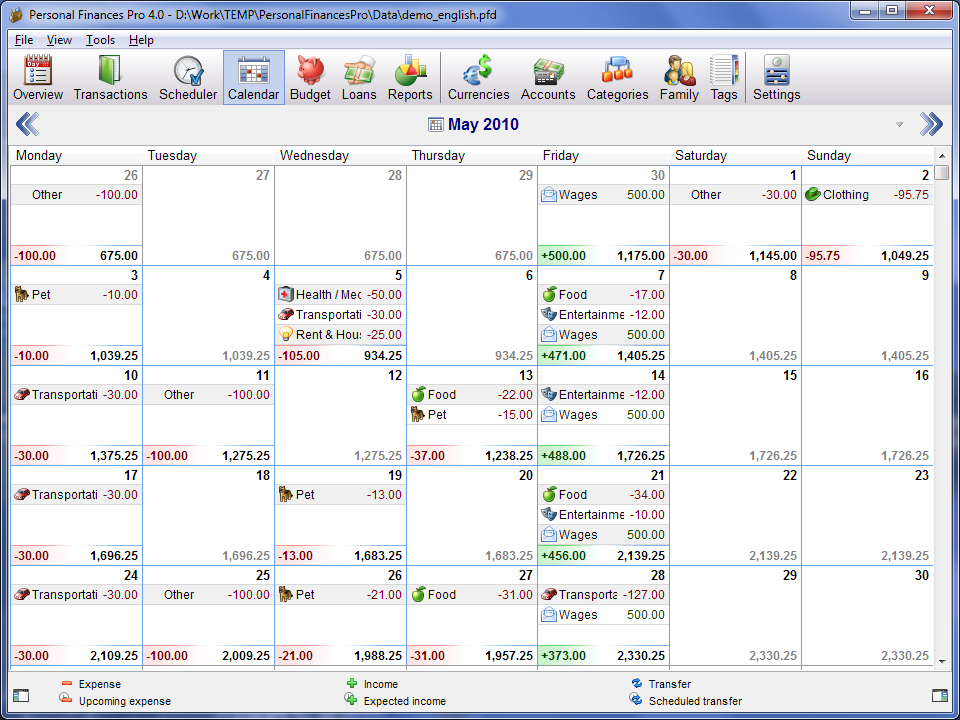Click scrollbar up arrow of calendar
960x720 pixels.
942,156
